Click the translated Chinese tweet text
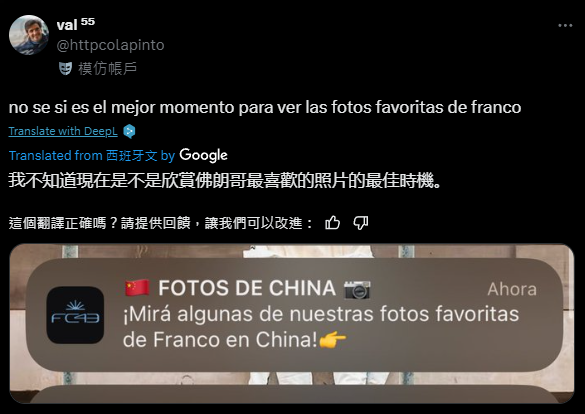 point(225,181)
